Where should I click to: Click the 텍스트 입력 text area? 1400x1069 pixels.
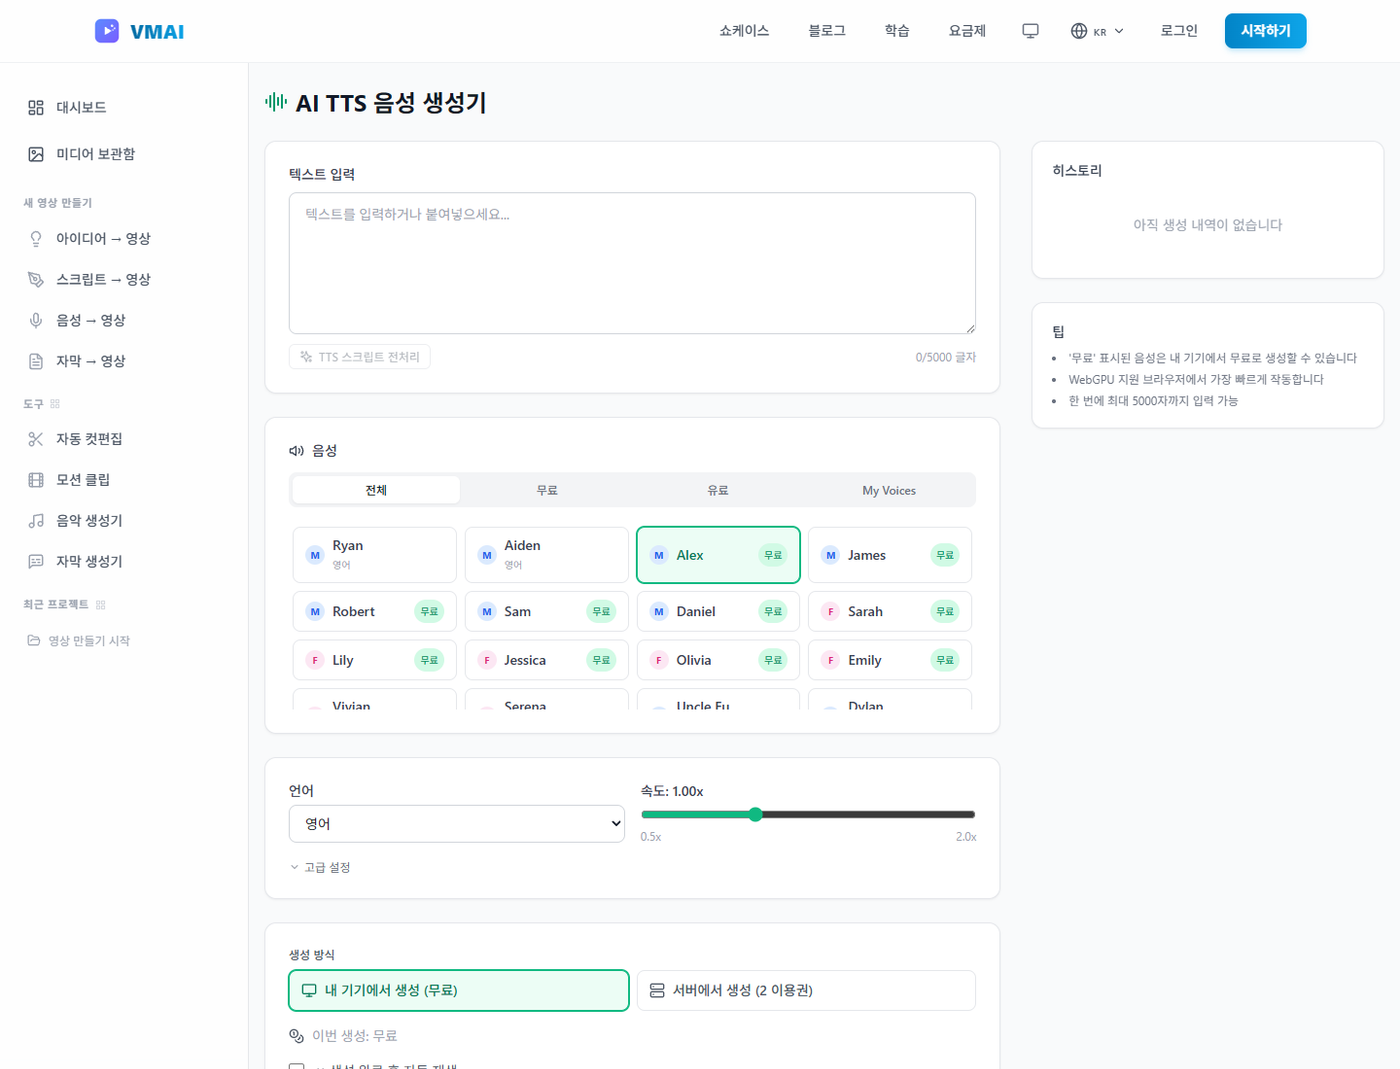coord(632,263)
